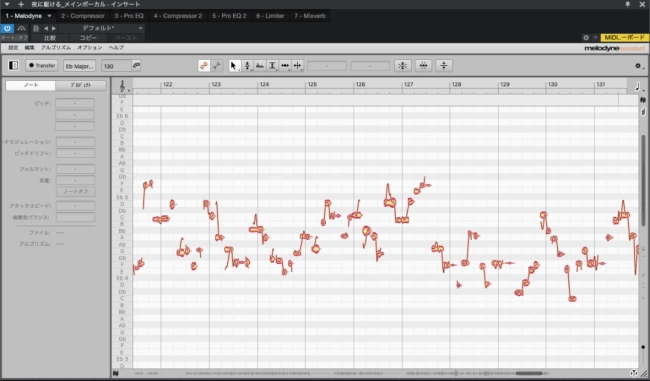The image size is (650, 381).
Task: Select the ノート tab
Action: pos(31,85)
